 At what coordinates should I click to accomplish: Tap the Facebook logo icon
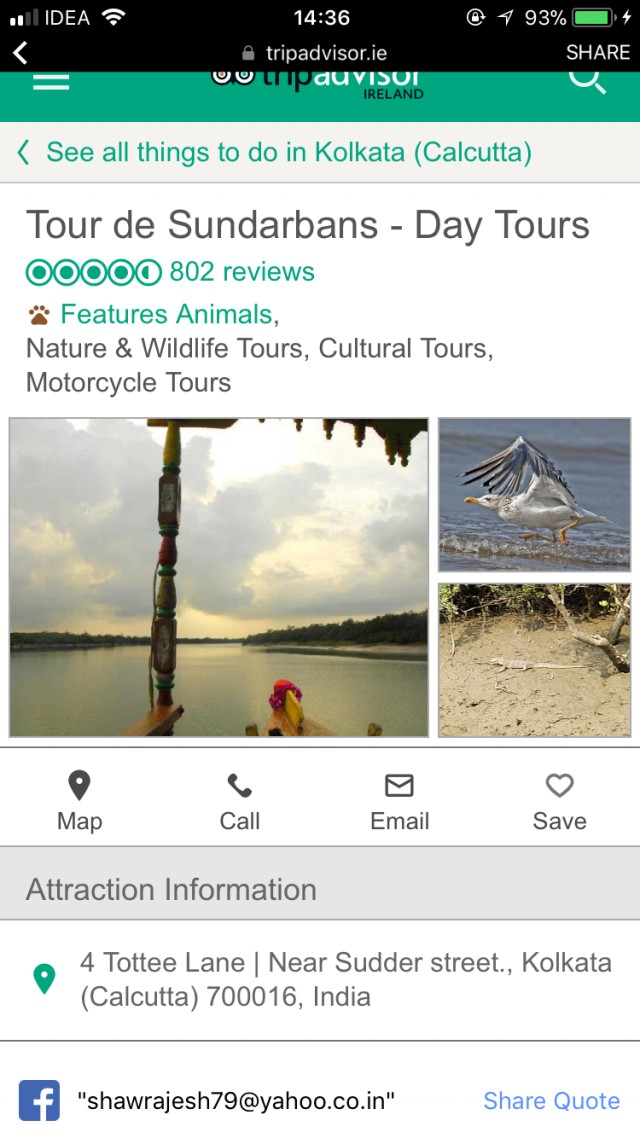[x=39, y=1100]
